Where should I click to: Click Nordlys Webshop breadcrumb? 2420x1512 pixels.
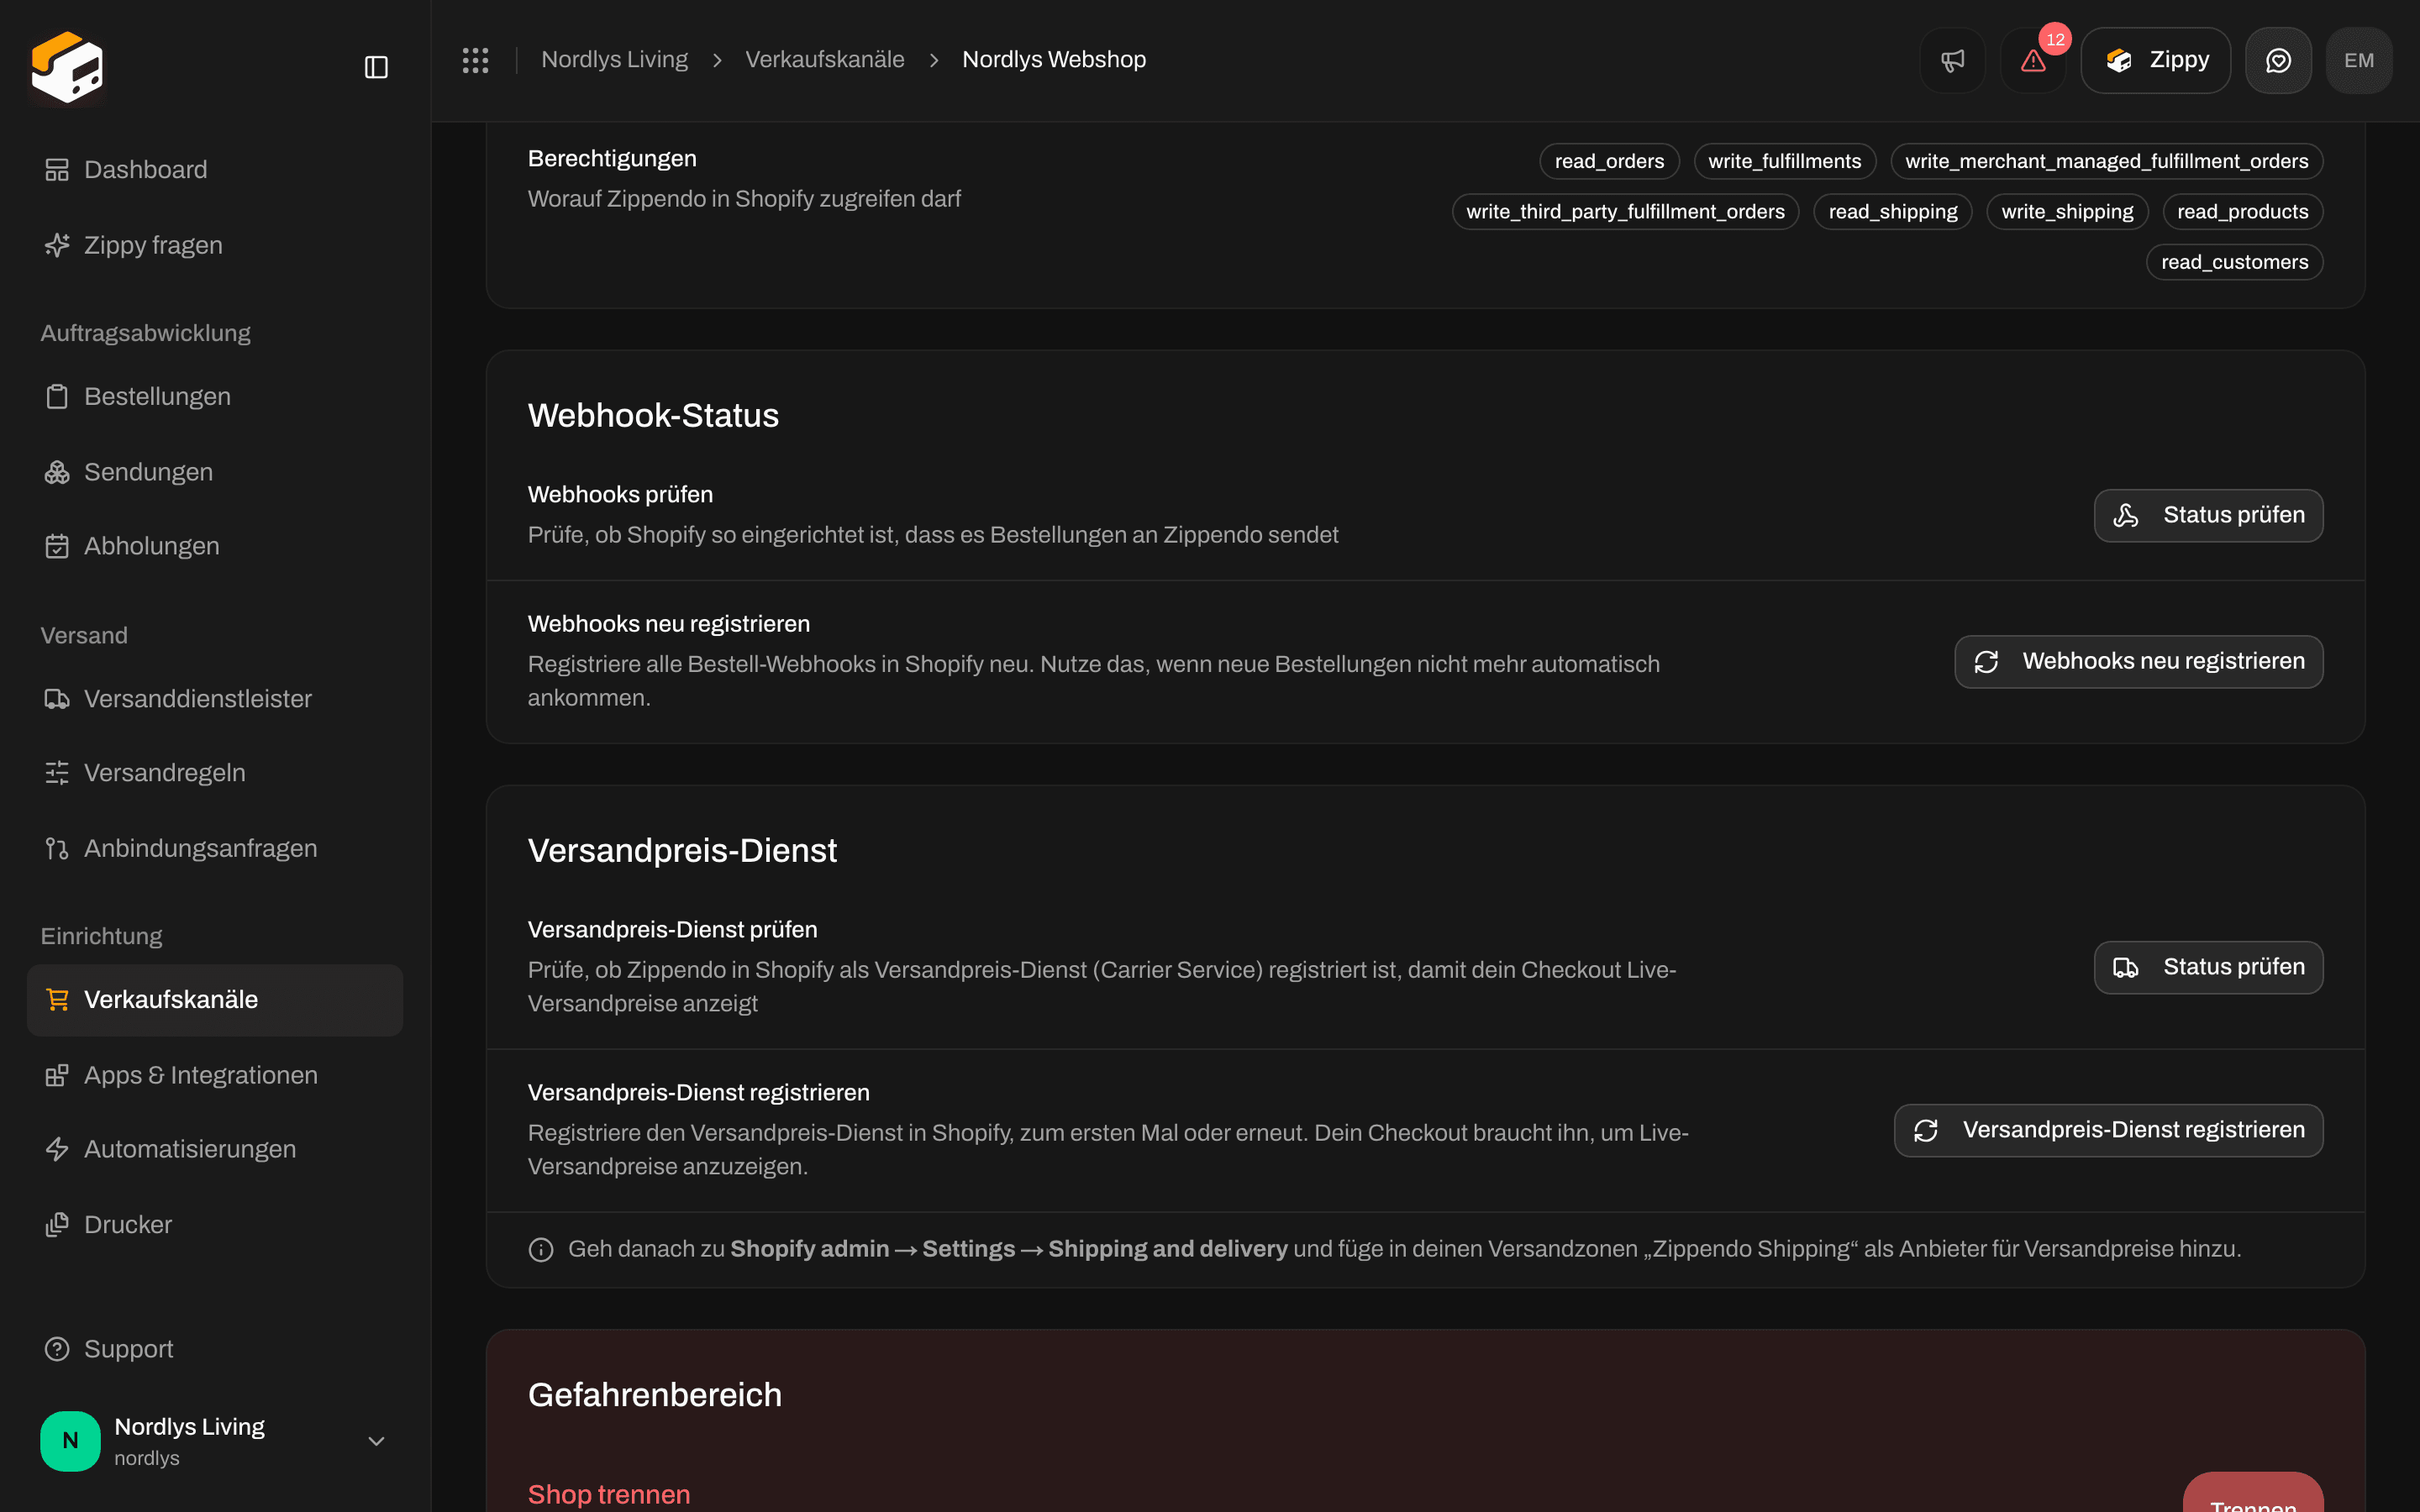pos(1054,60)
